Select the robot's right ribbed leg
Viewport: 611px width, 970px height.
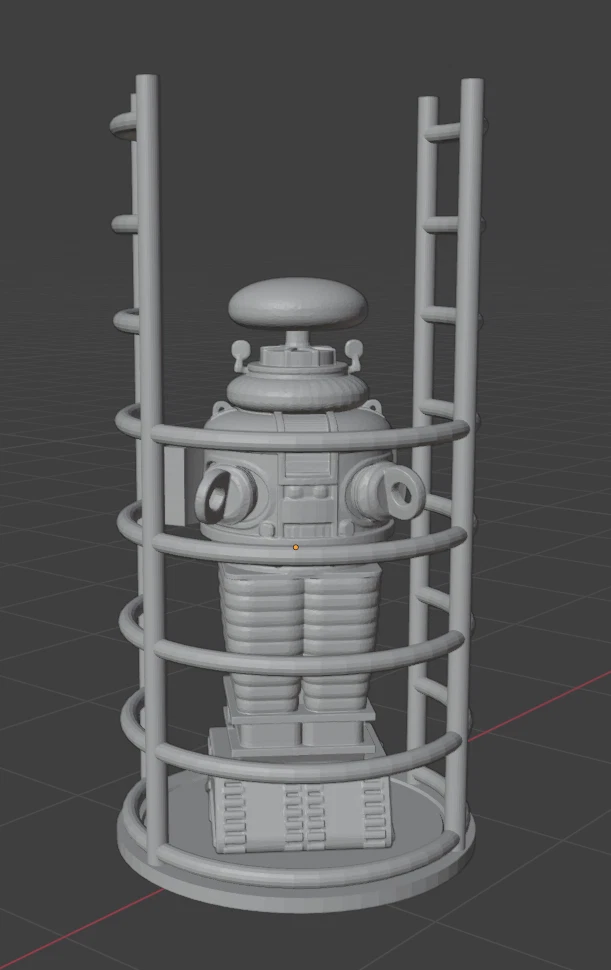pos(336,620)
